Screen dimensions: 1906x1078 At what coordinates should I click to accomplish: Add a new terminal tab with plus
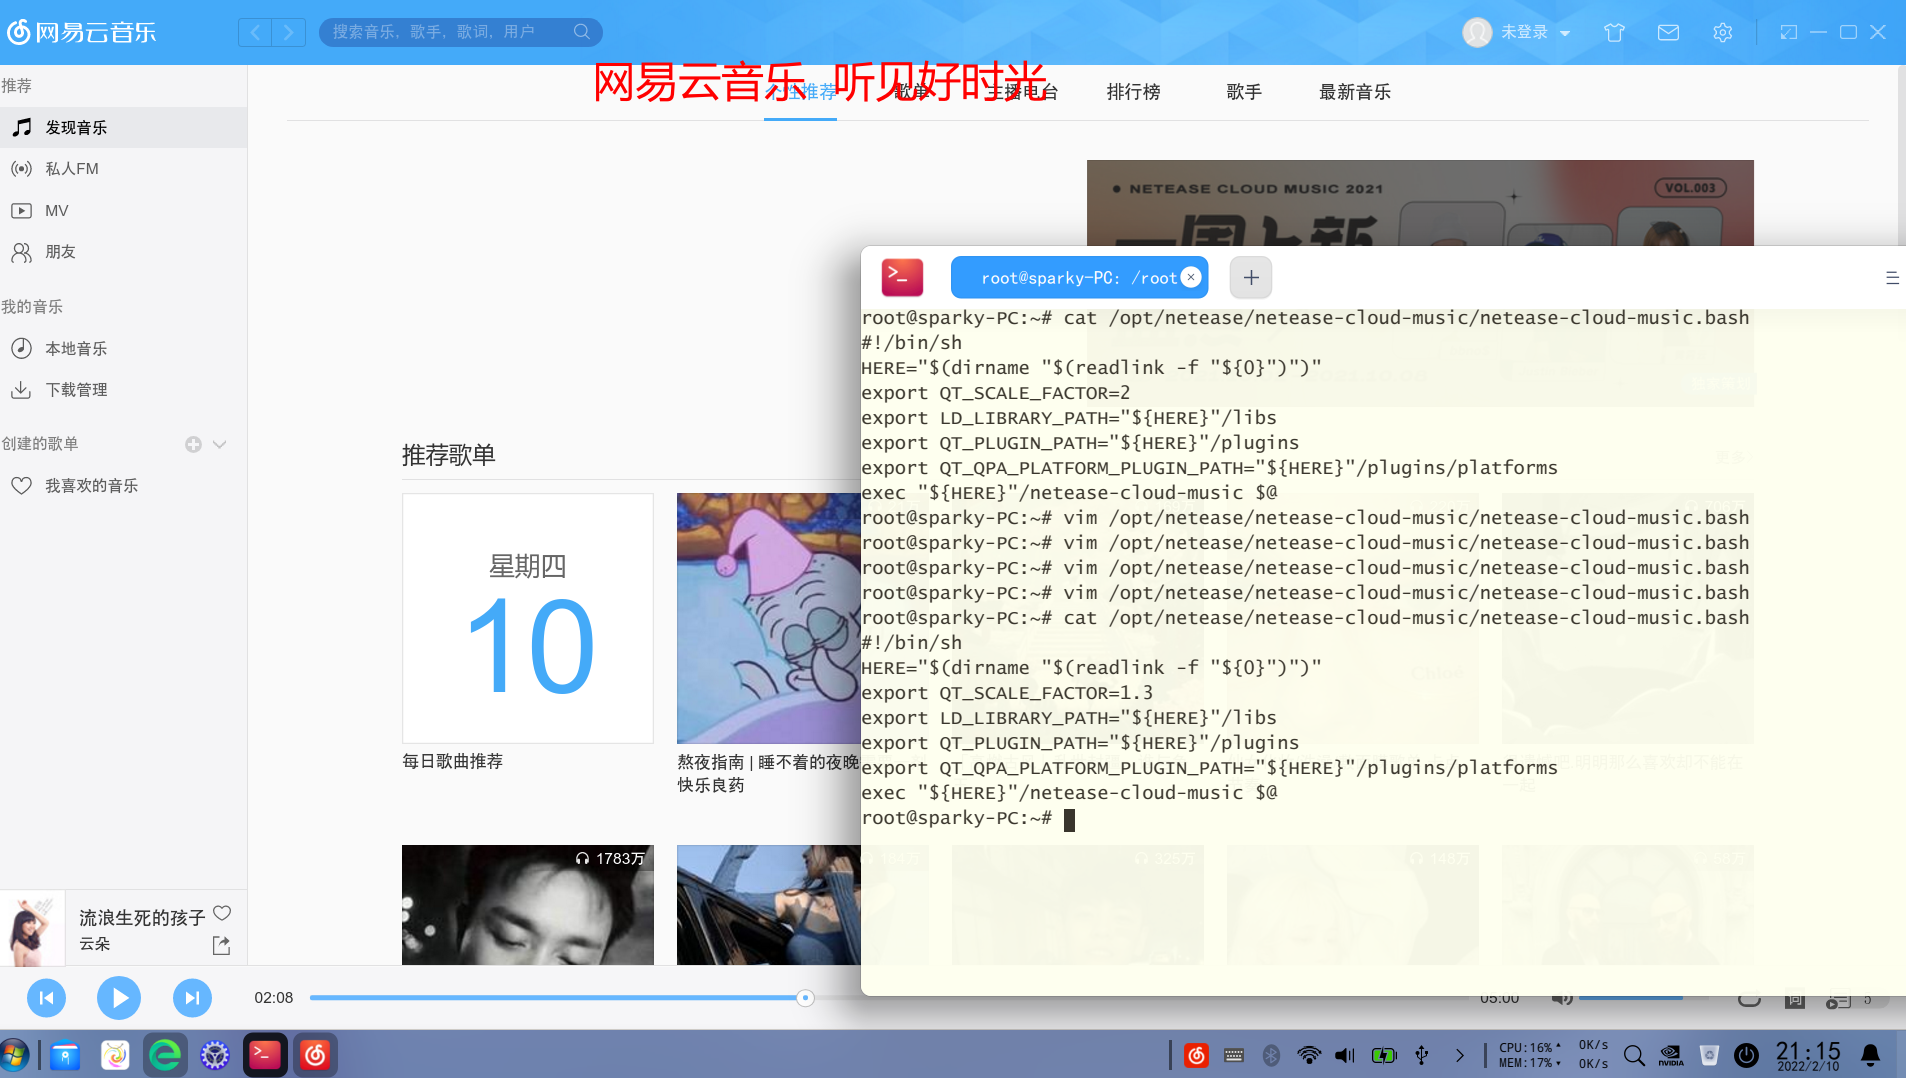(x=1251, y=278)
